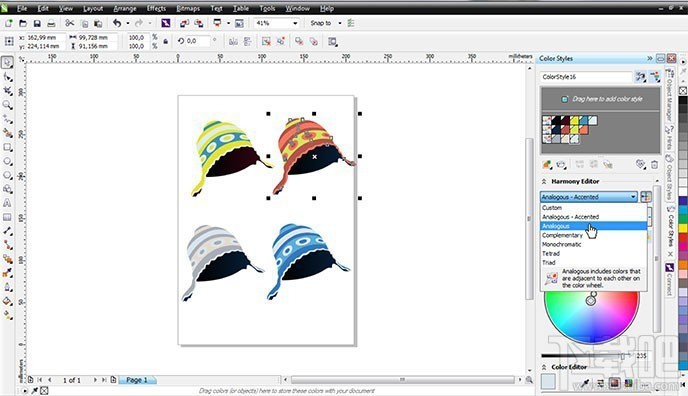Click the ColorStyle16 name field
The width and height of the screenshot is (688, 396).
tap(586, 77)
